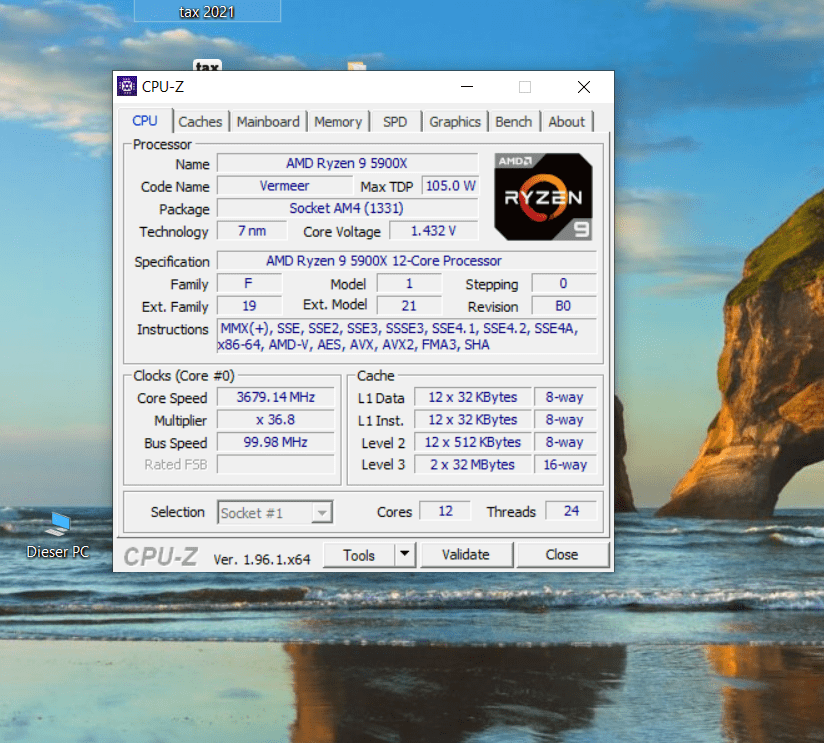Select the SPD tab
The width and height of the screenshot is (824, 743).
pos(395,122)
